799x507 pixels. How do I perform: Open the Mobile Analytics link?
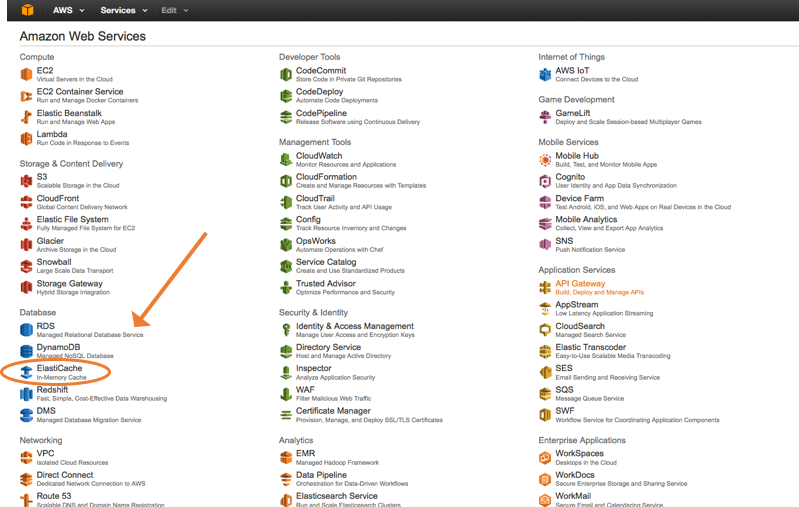coord(586,220)
